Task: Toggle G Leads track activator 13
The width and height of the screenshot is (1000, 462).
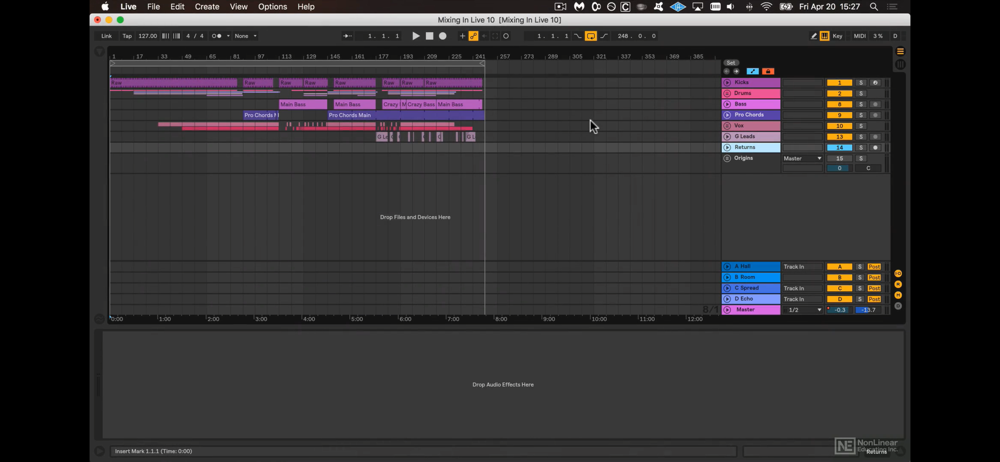Action: [x=839, y=137]
